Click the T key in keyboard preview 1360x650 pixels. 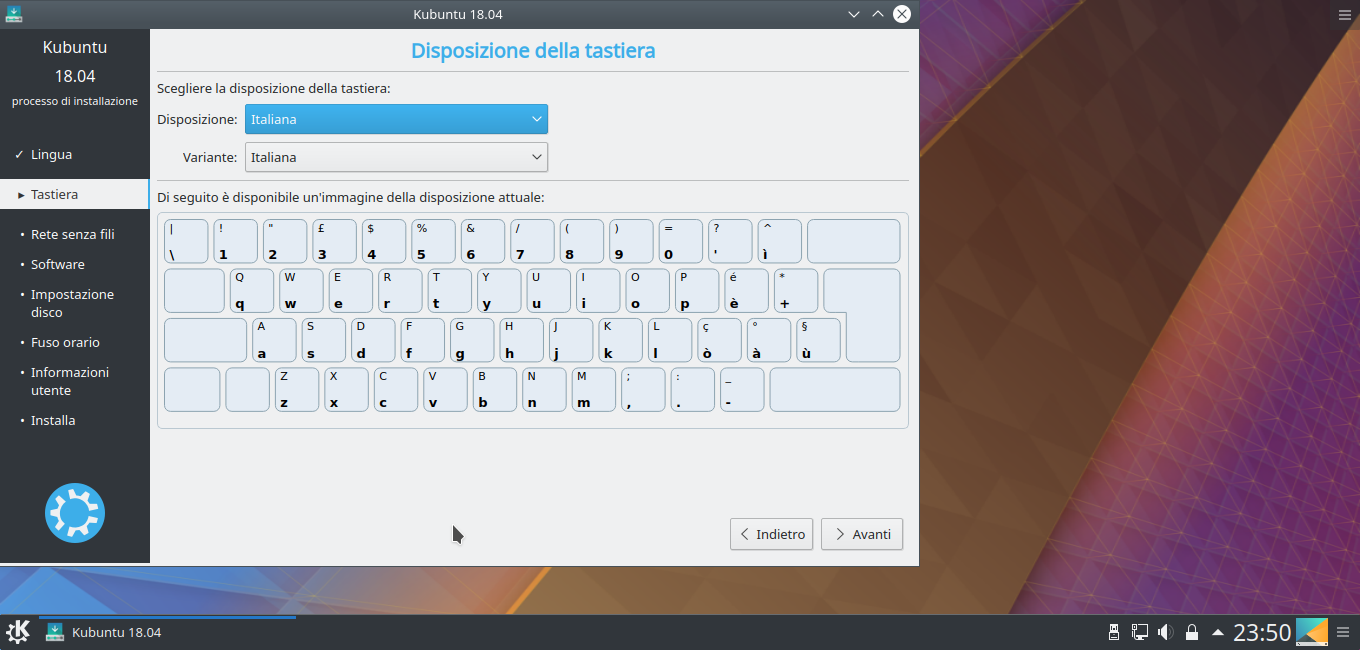449,291
